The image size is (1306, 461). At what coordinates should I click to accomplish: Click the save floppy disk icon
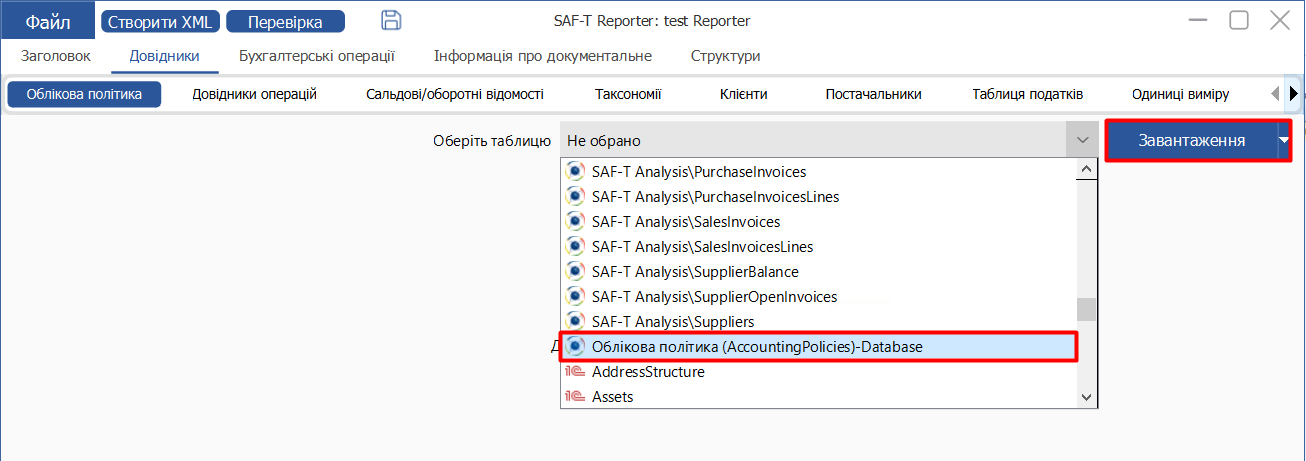[x=392, y=20]
